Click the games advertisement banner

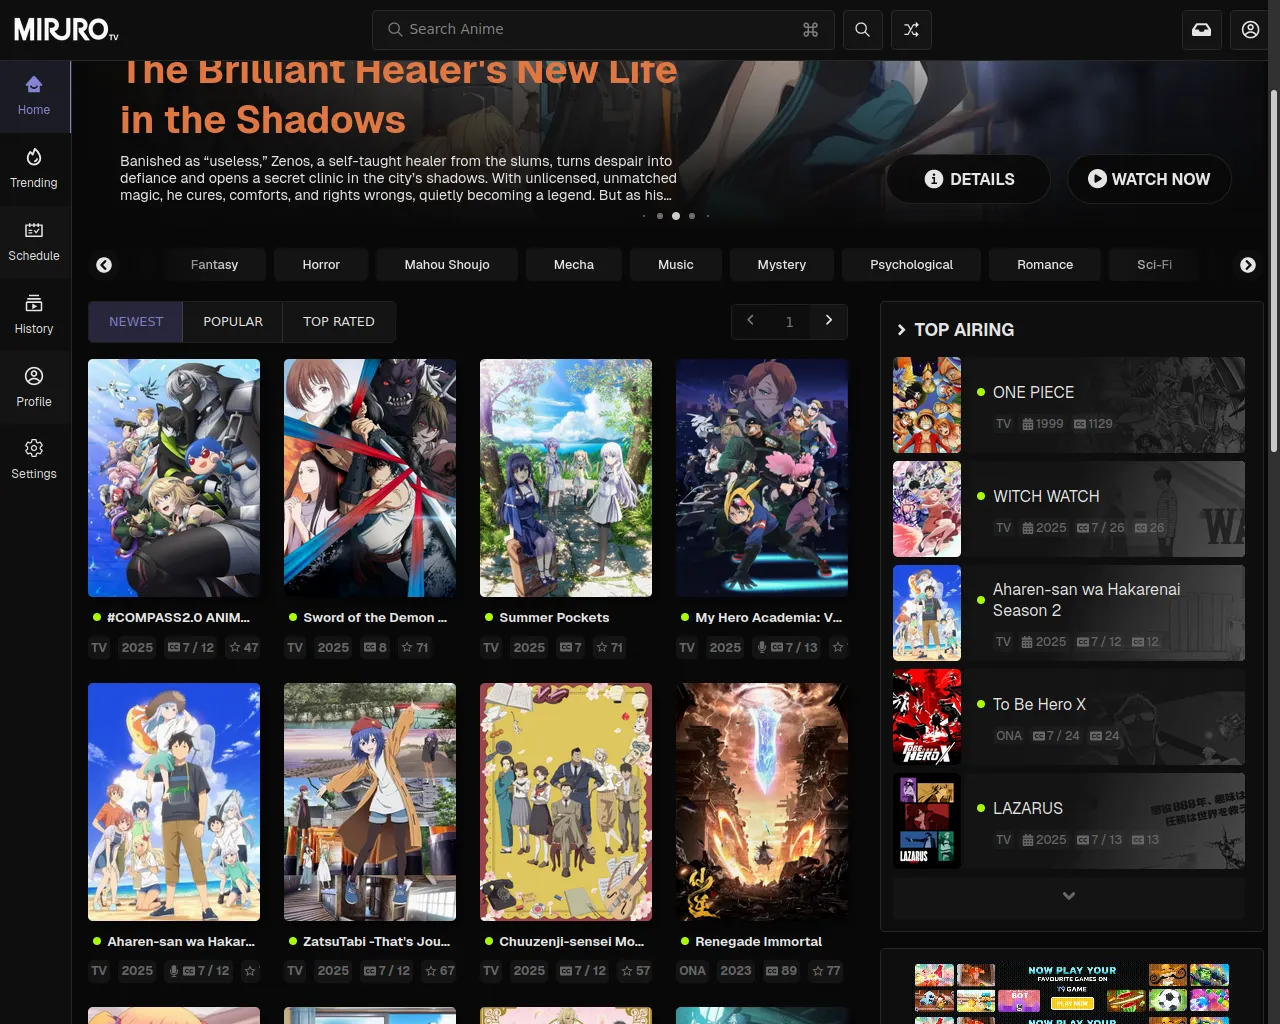1071,992
